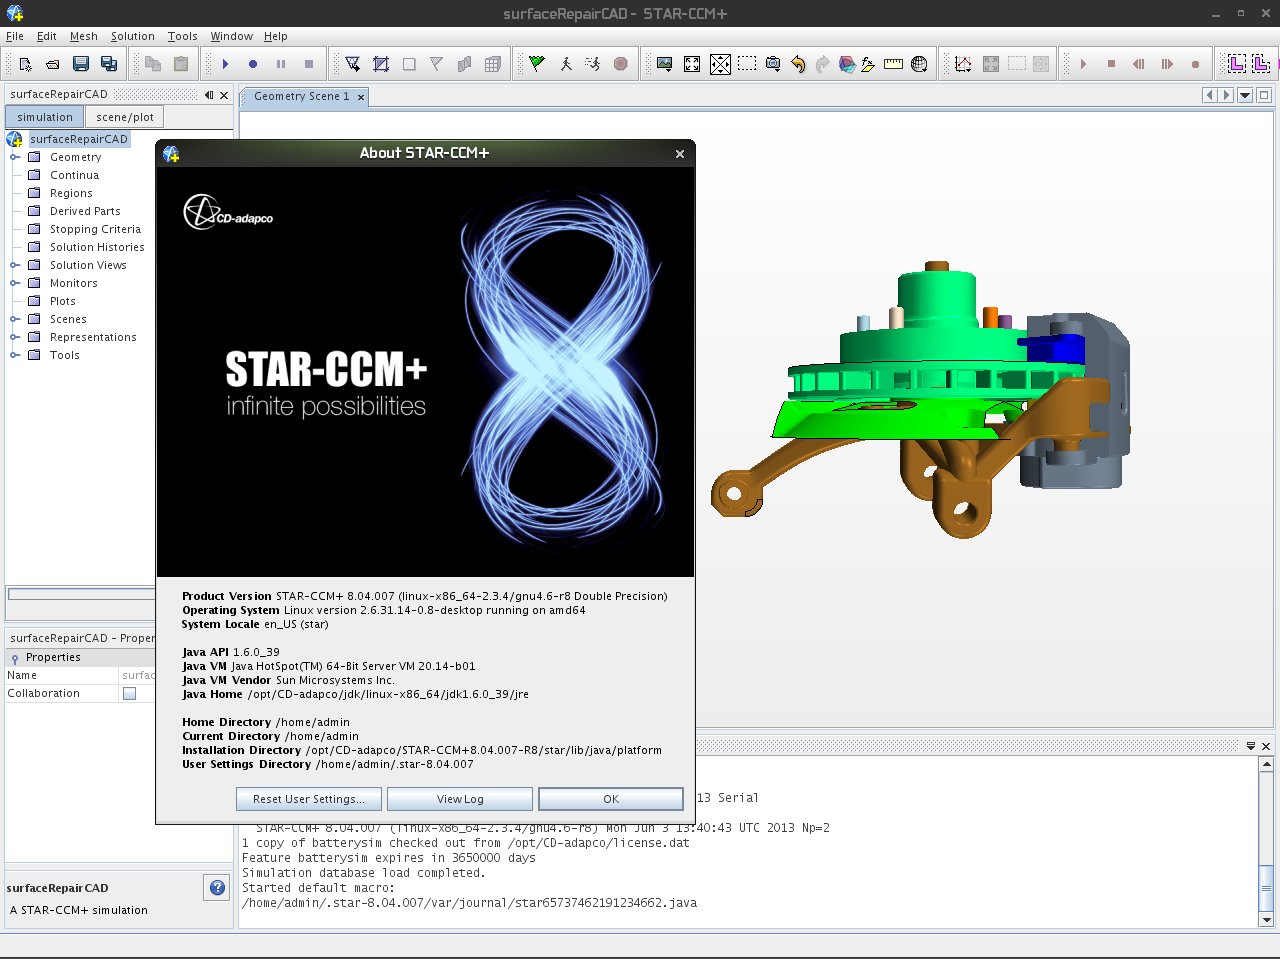Switch to the simulation tab
Viewport: 1280px width, 959px height.
45,117
